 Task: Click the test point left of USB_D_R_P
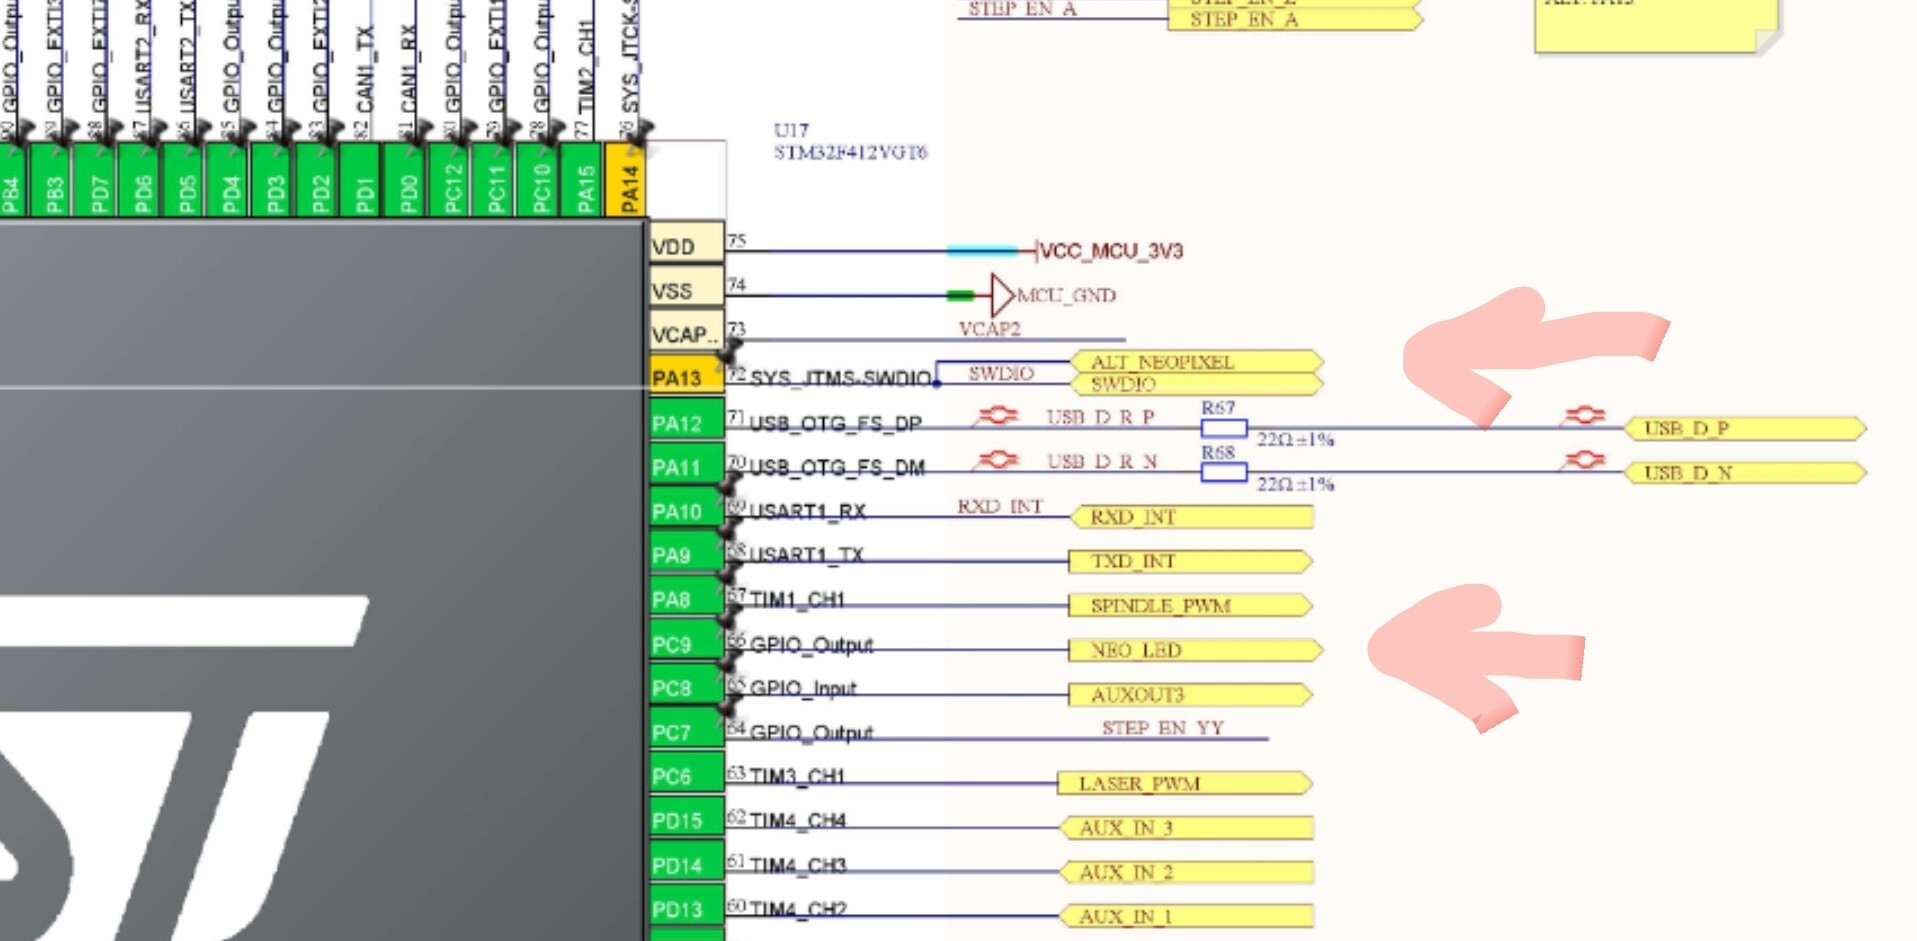997,415
